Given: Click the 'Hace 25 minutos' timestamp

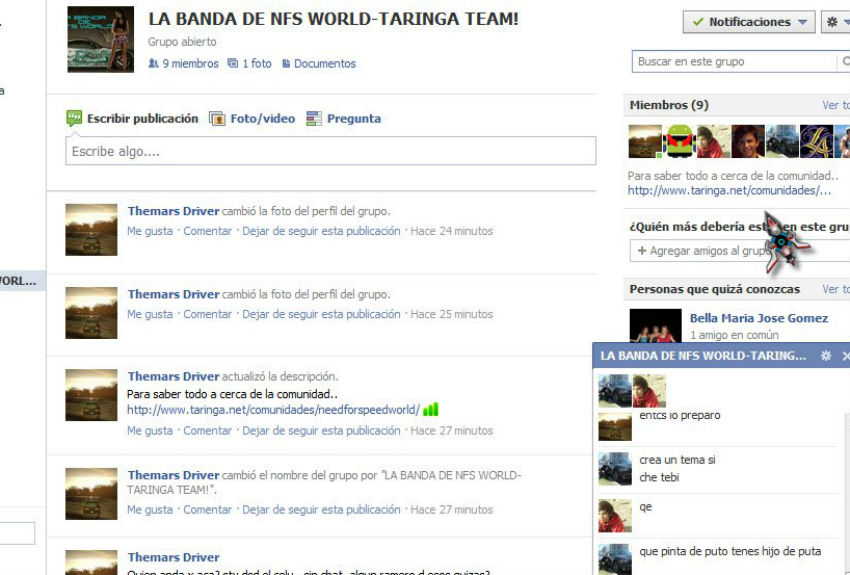Looking at the screenshot, I should tap(452, 314).
